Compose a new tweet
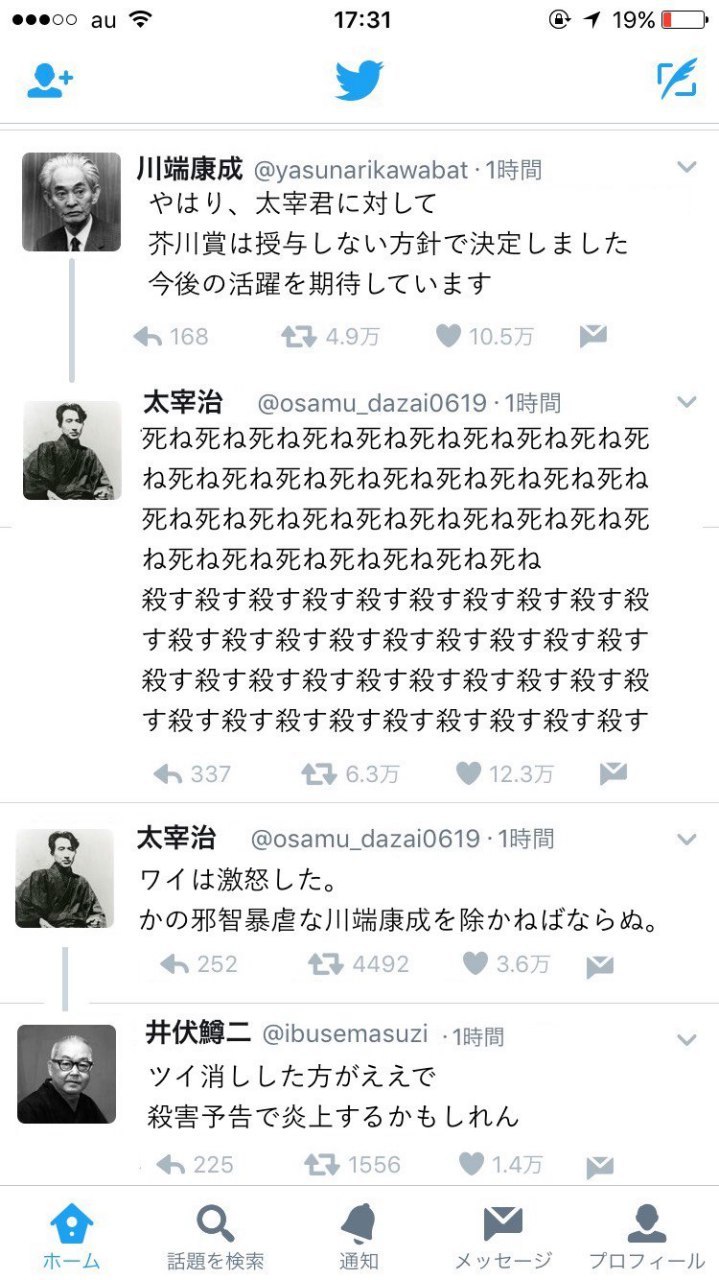719x1280 pixels. click(676, 81)
